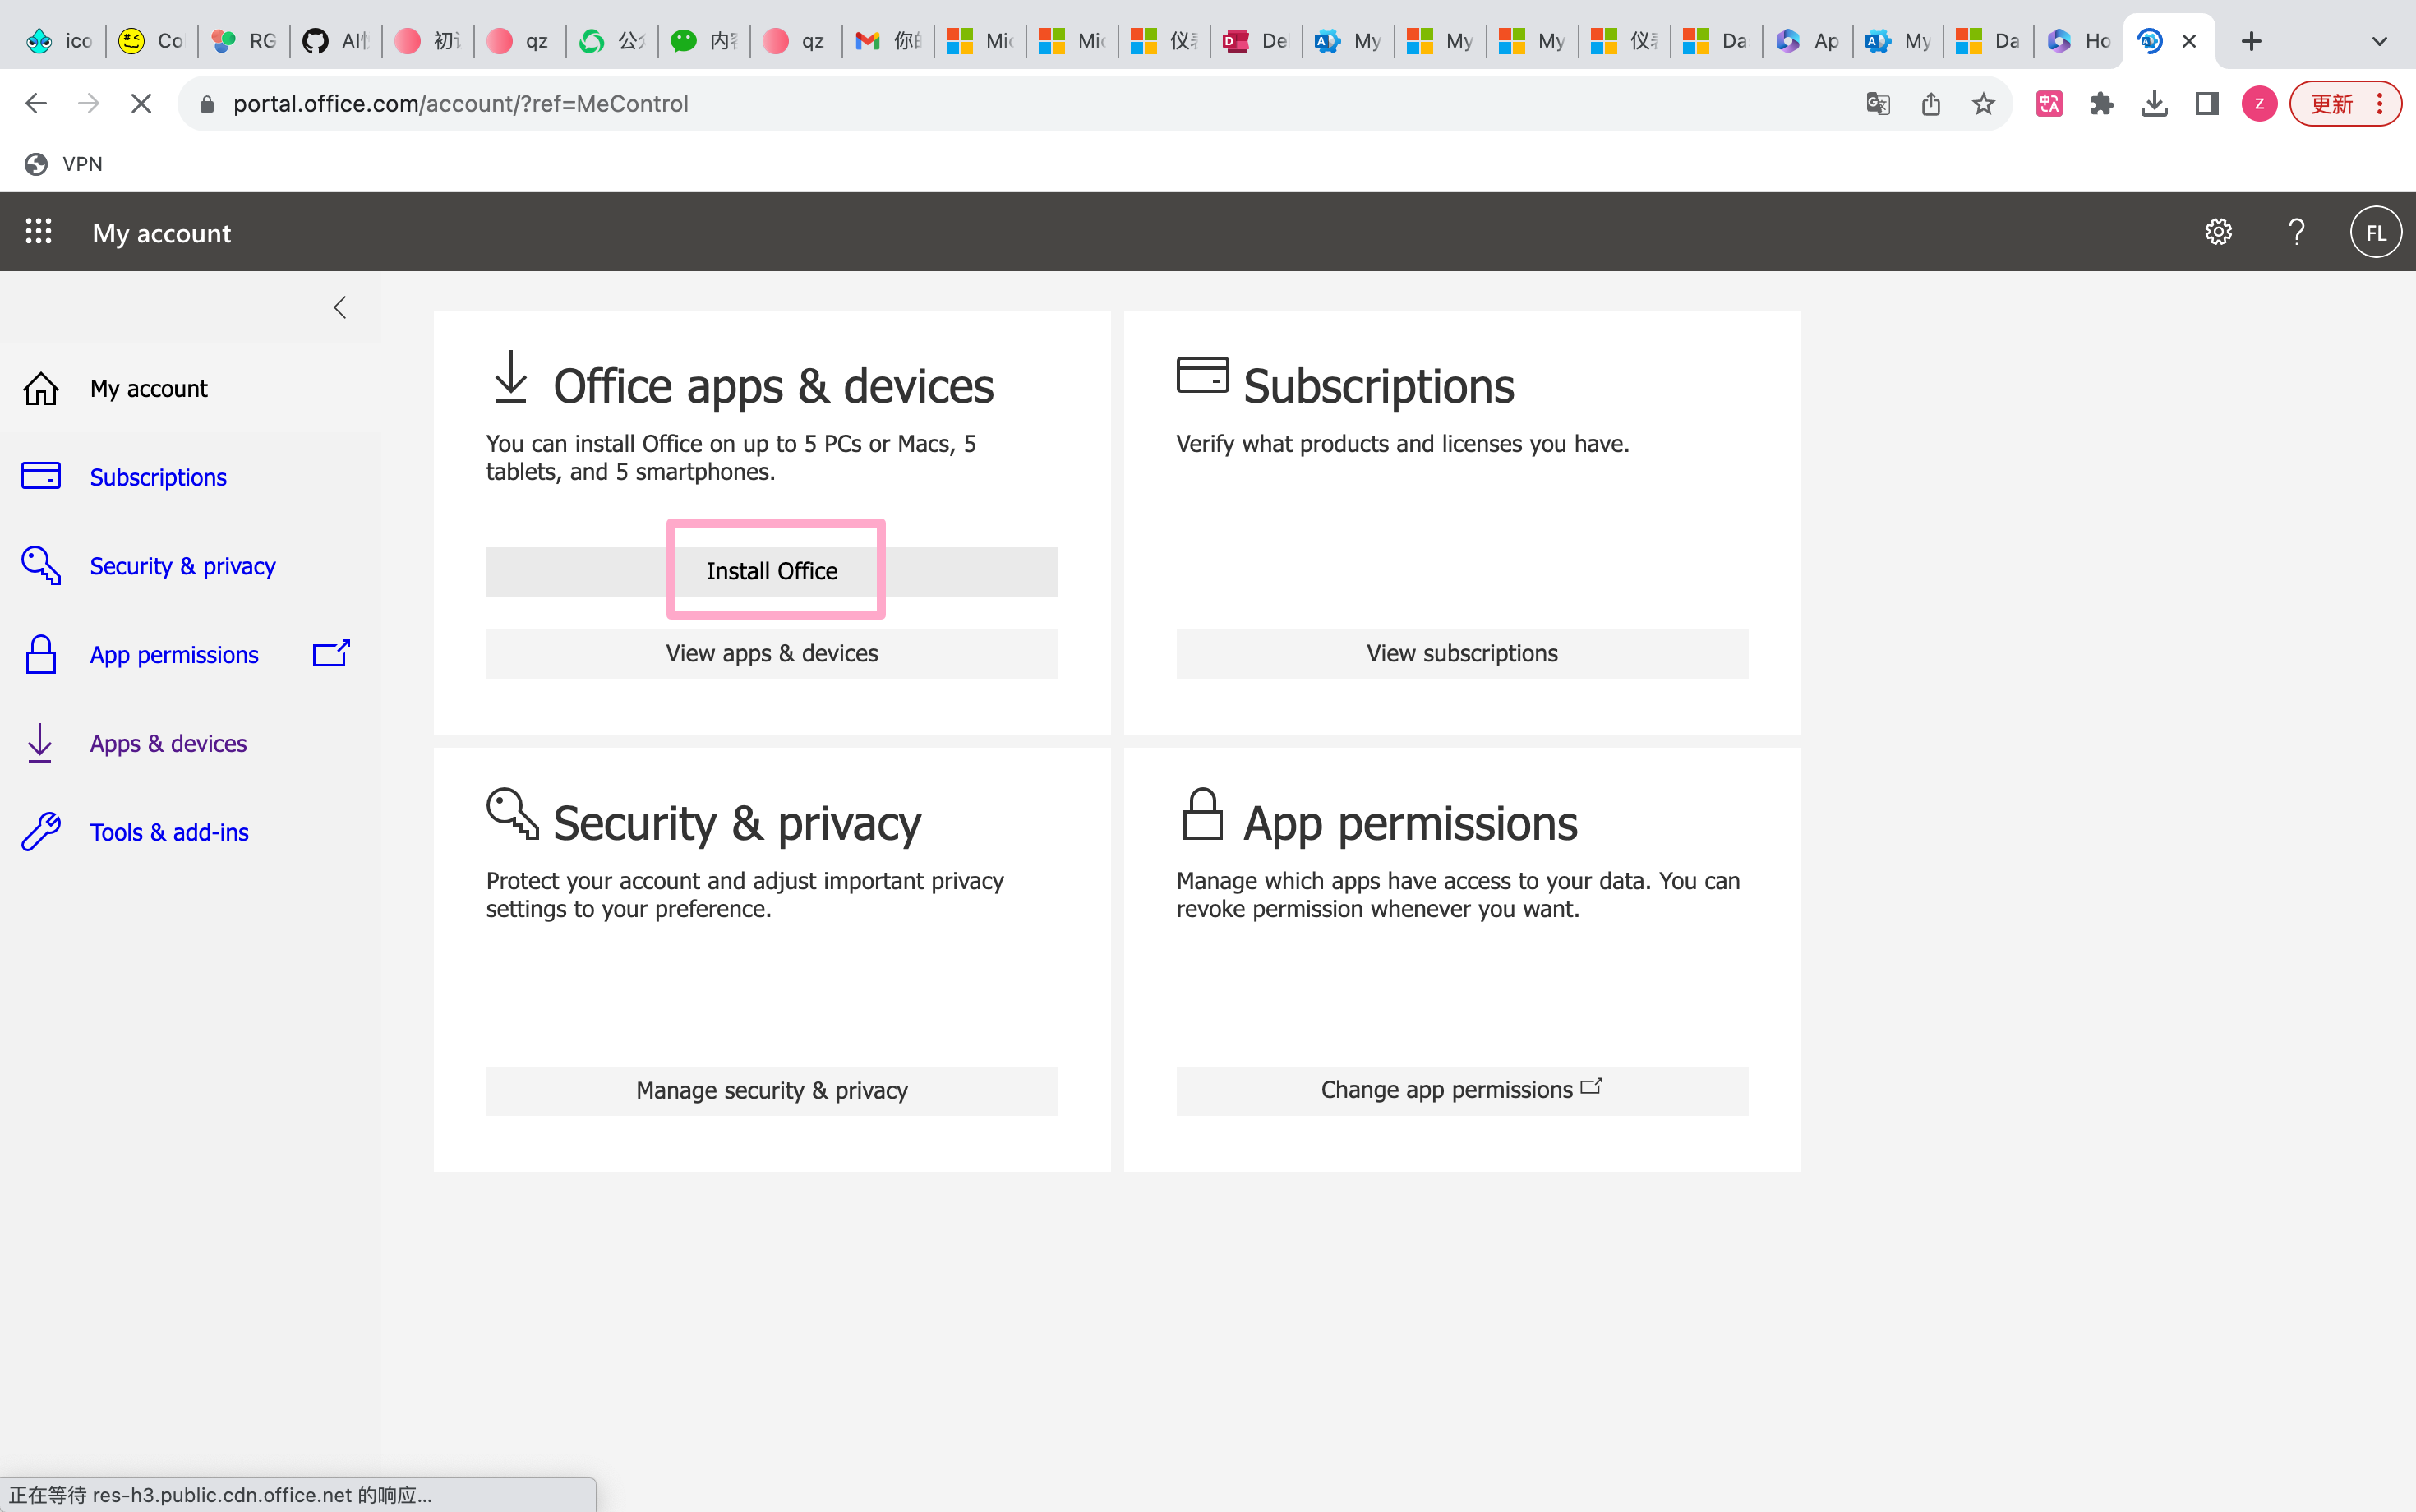Close the active browser tab
This screenshot has height=1512, width=2416.
[x=2189, y=41]
